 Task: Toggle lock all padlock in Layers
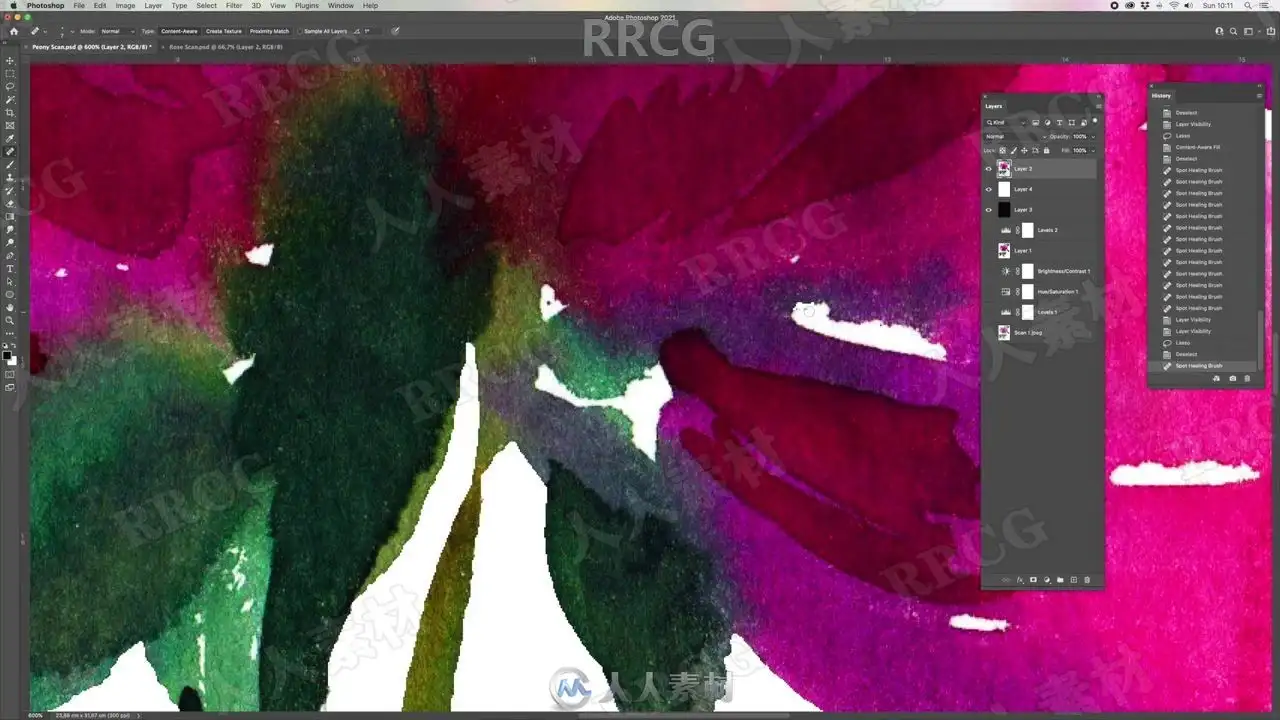pos(1046,150)
